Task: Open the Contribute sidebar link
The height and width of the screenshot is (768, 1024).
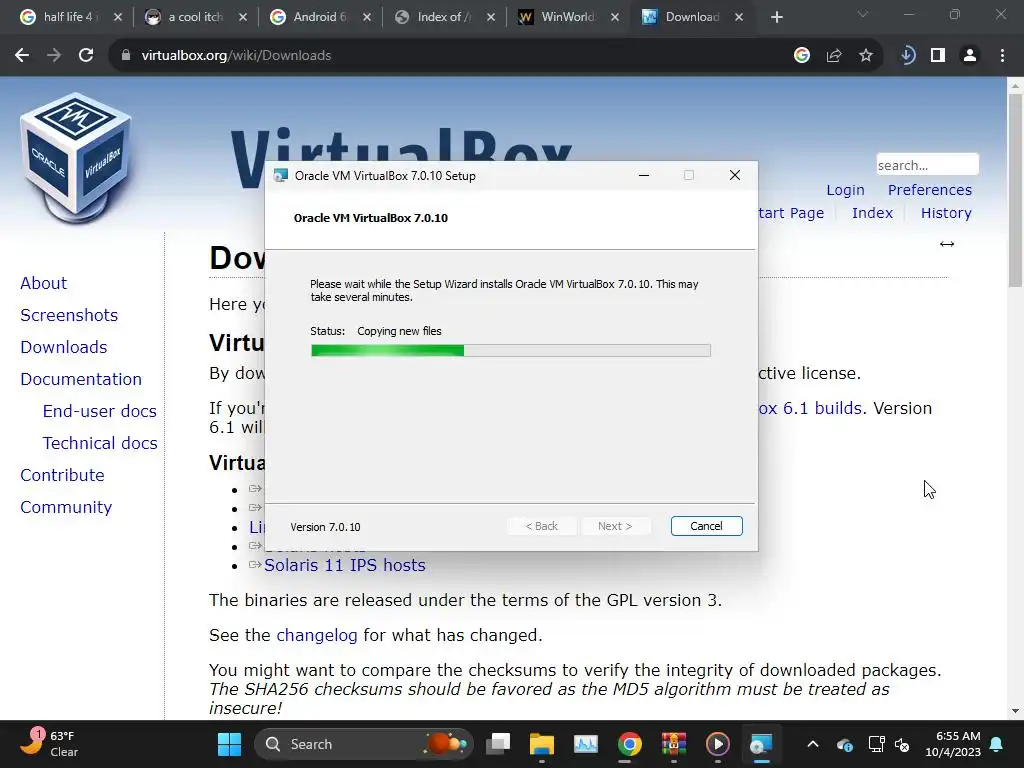Action: [x=62, y=475]
